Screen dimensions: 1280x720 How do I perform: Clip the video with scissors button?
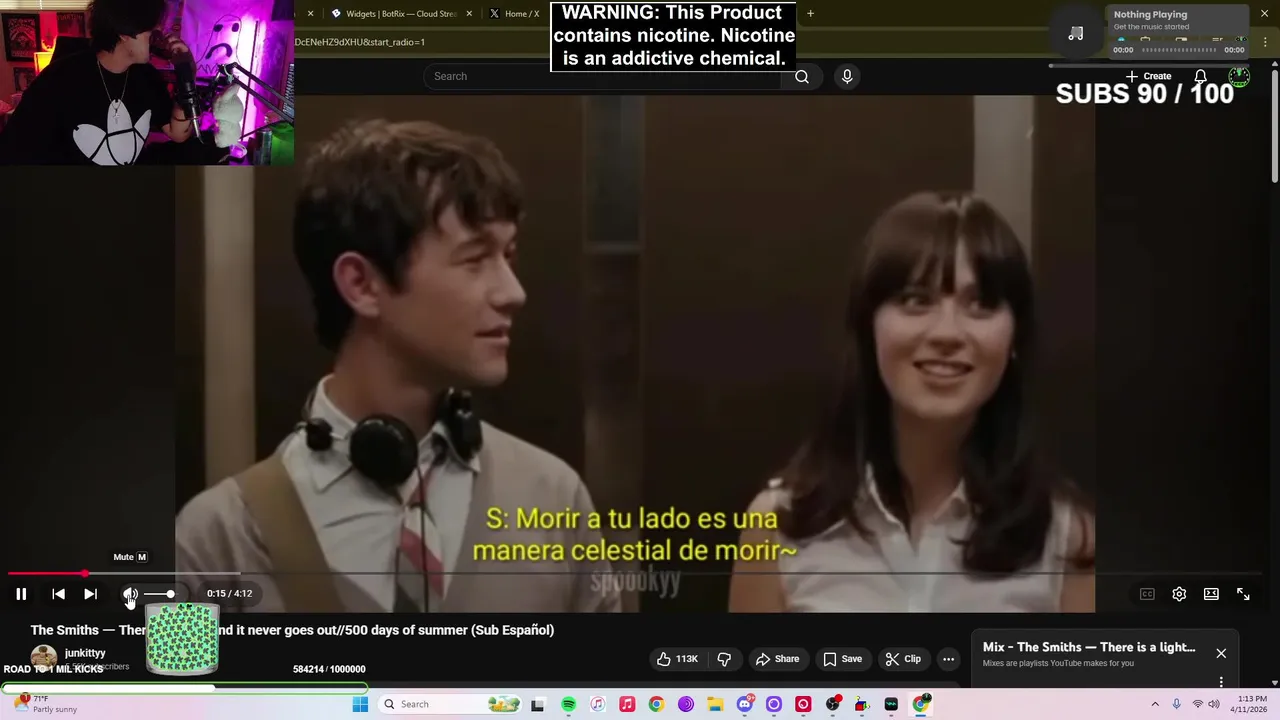point(903,659)
